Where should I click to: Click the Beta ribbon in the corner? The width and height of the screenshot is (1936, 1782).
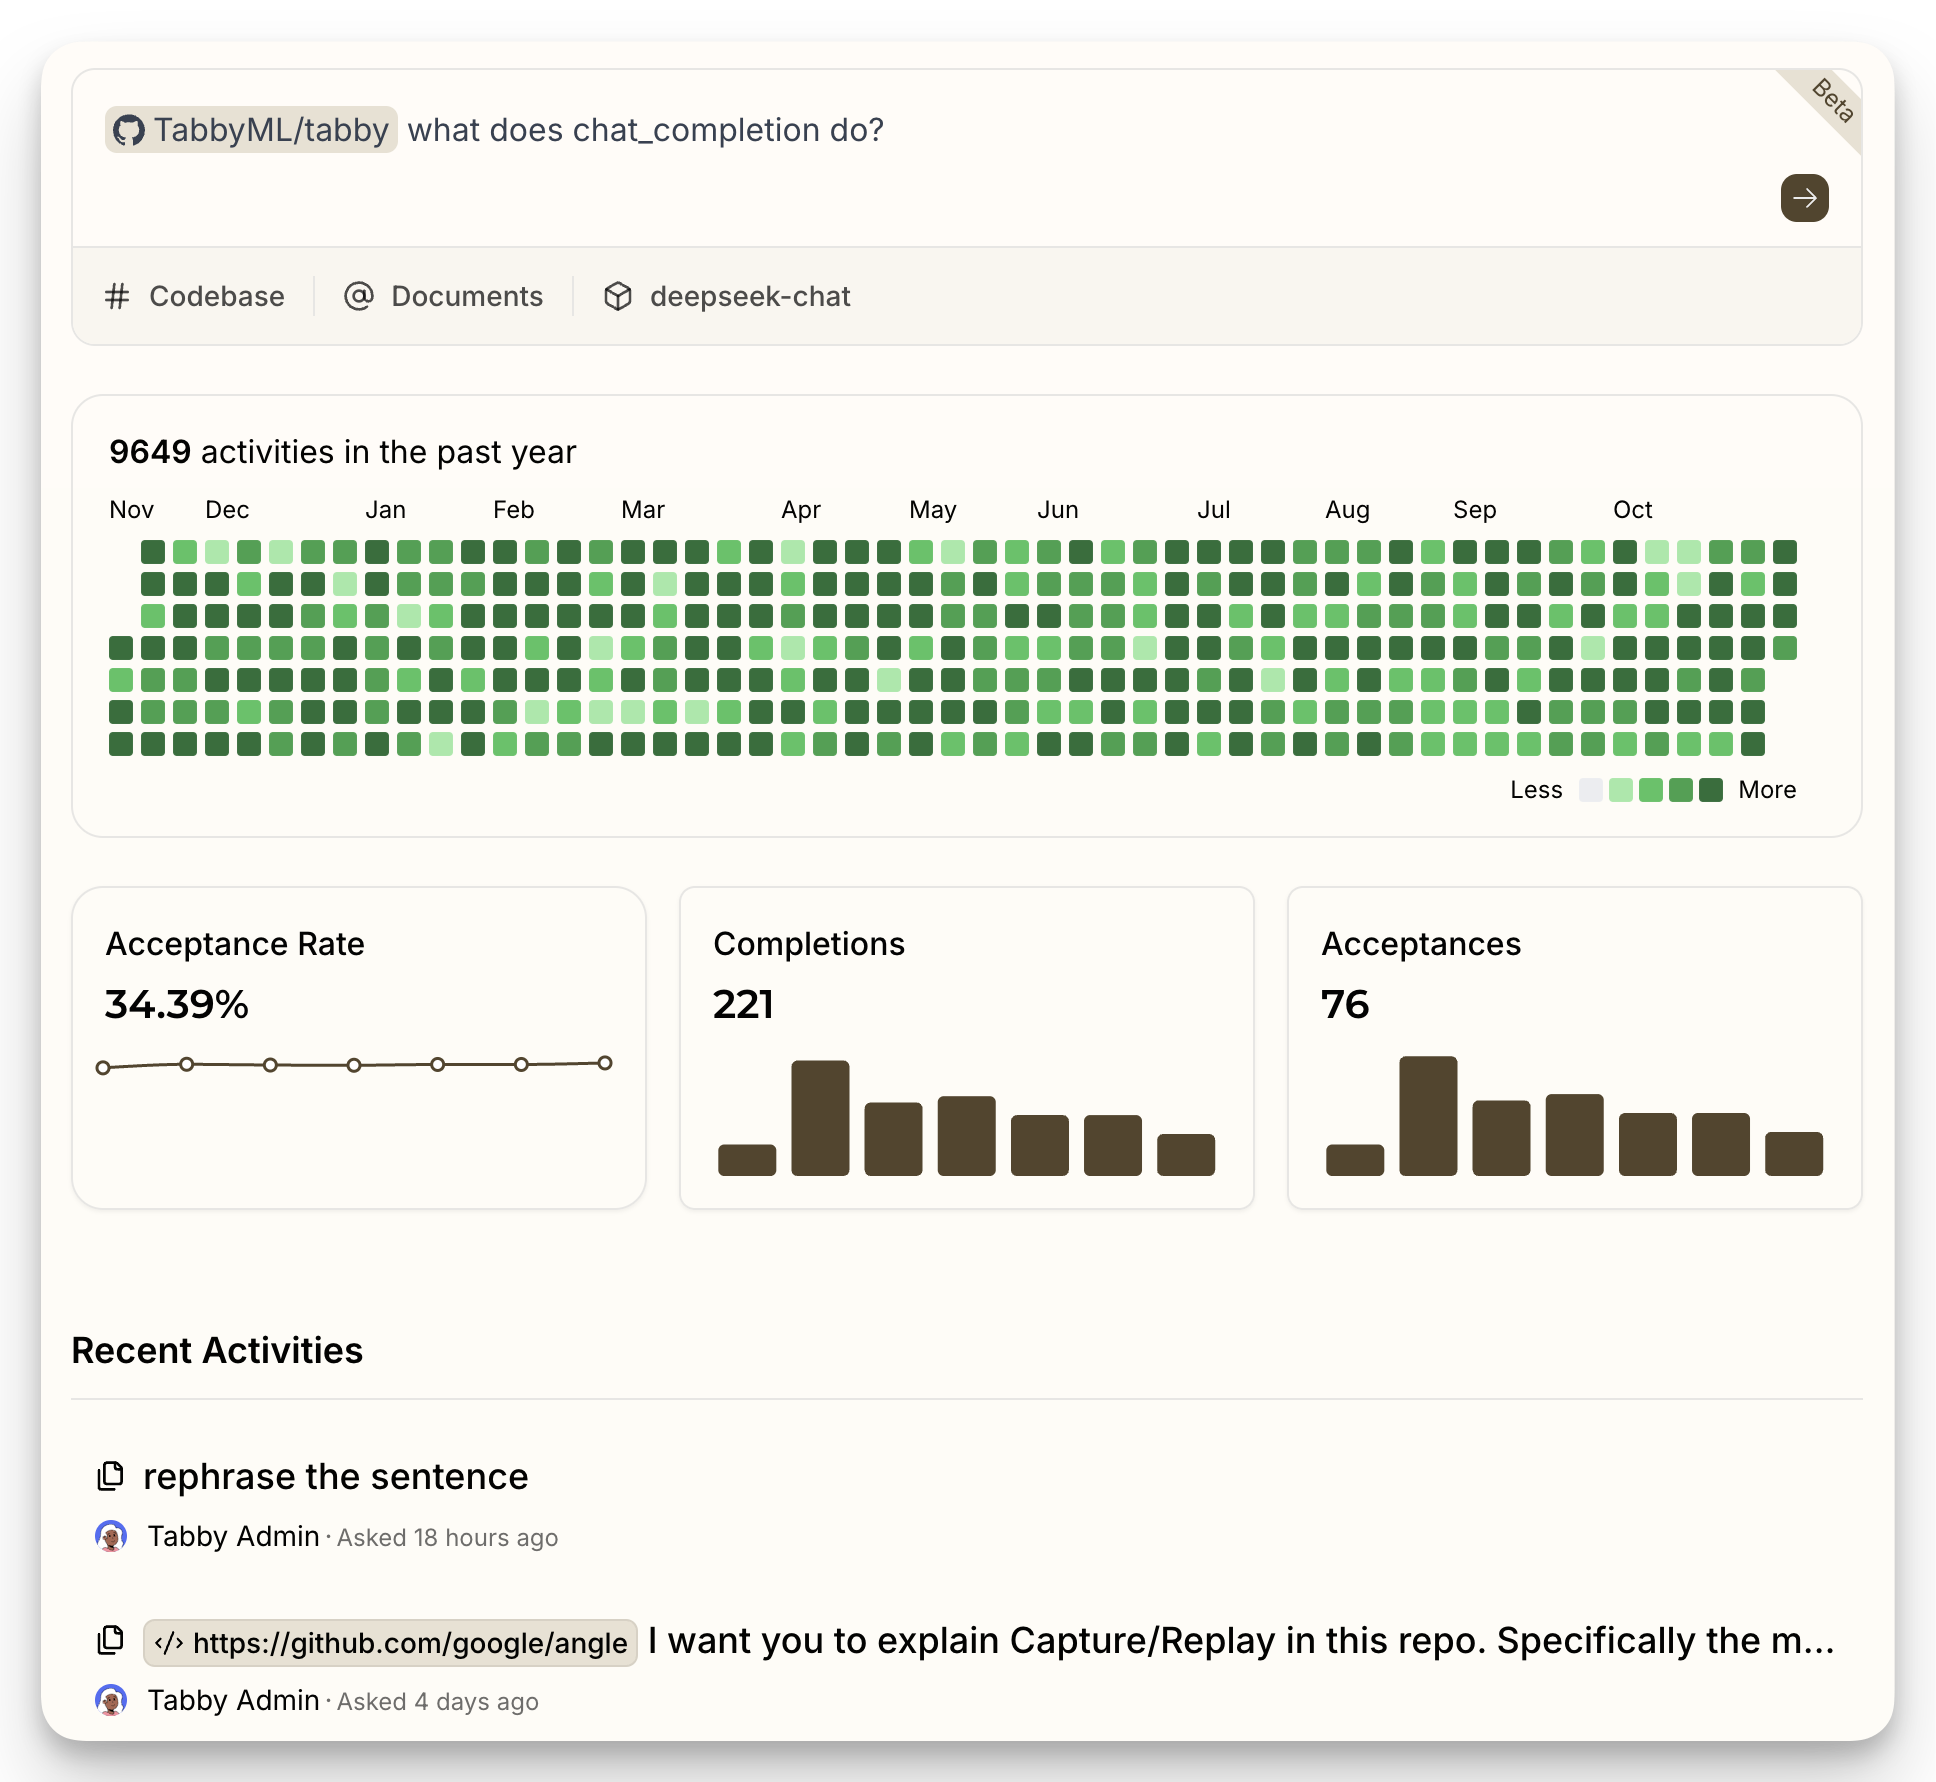click(1832, 101)
